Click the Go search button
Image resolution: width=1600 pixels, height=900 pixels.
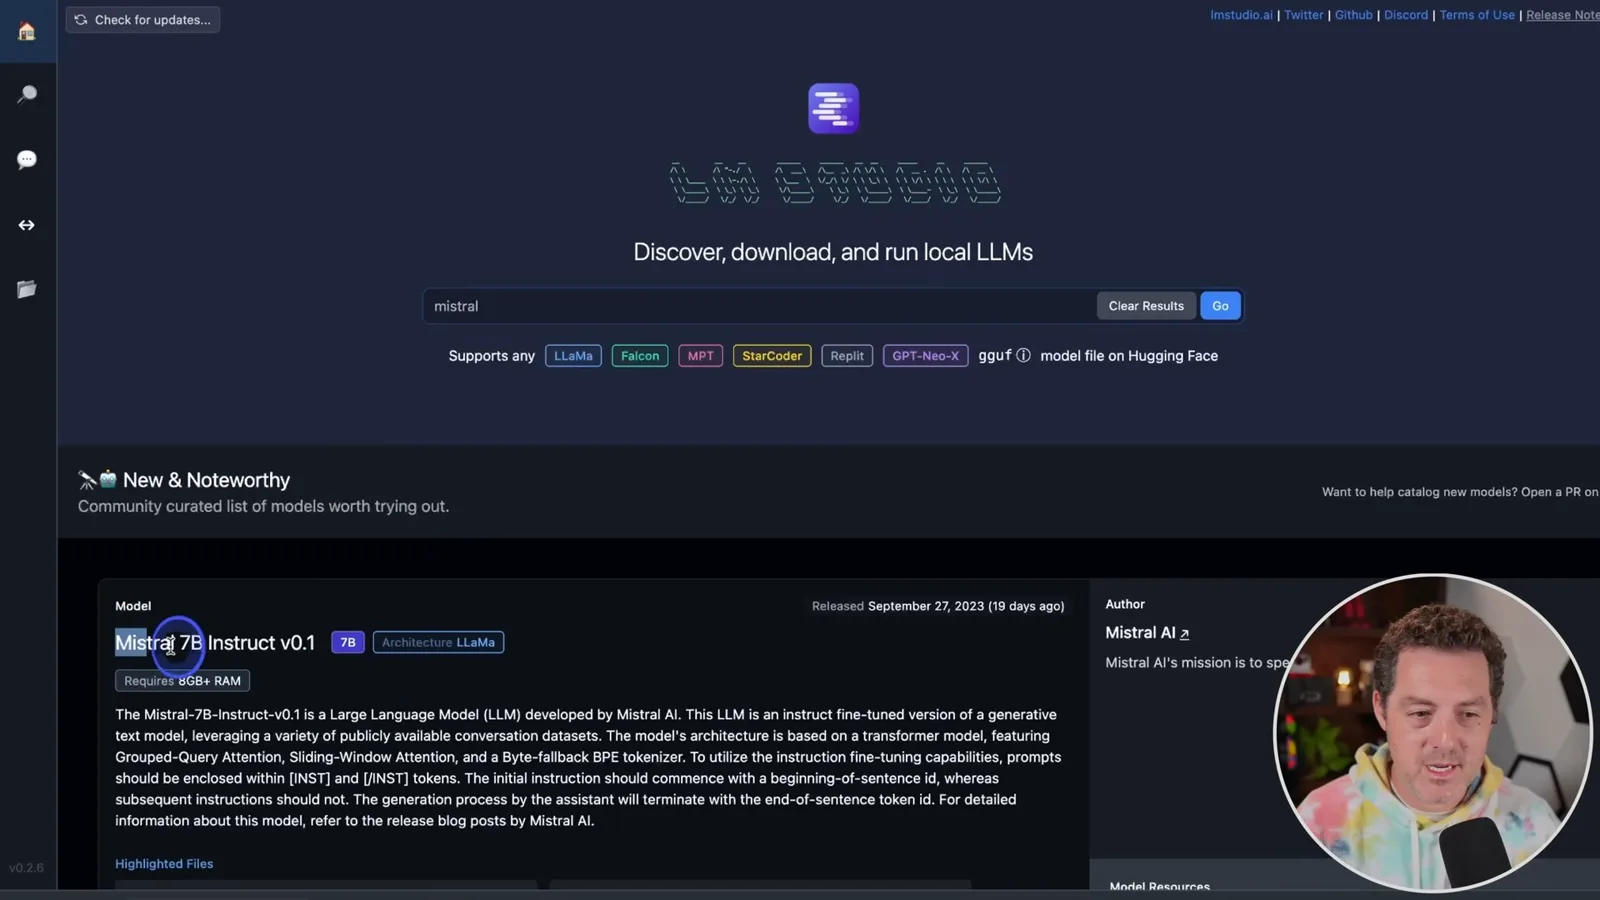(x=1220, y=306)
